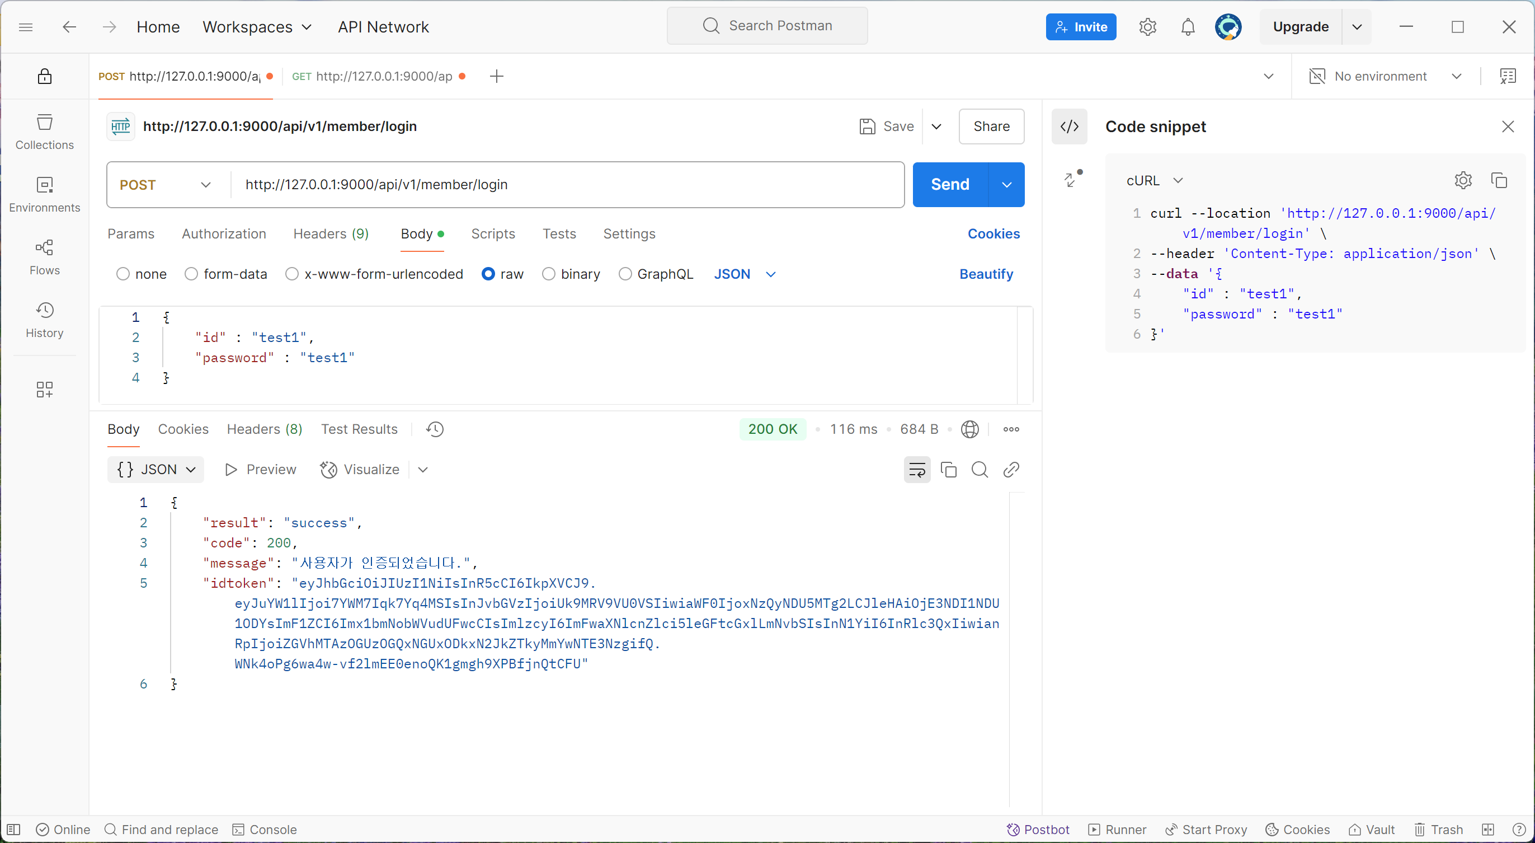
Task: Change the raw body format from JSON
Action: [x=745, y=274]
